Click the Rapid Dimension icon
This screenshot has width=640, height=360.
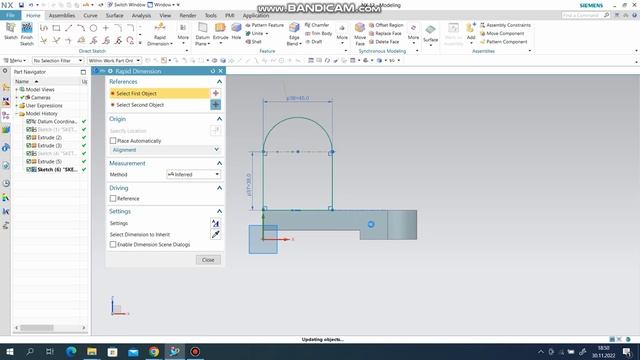160,28
